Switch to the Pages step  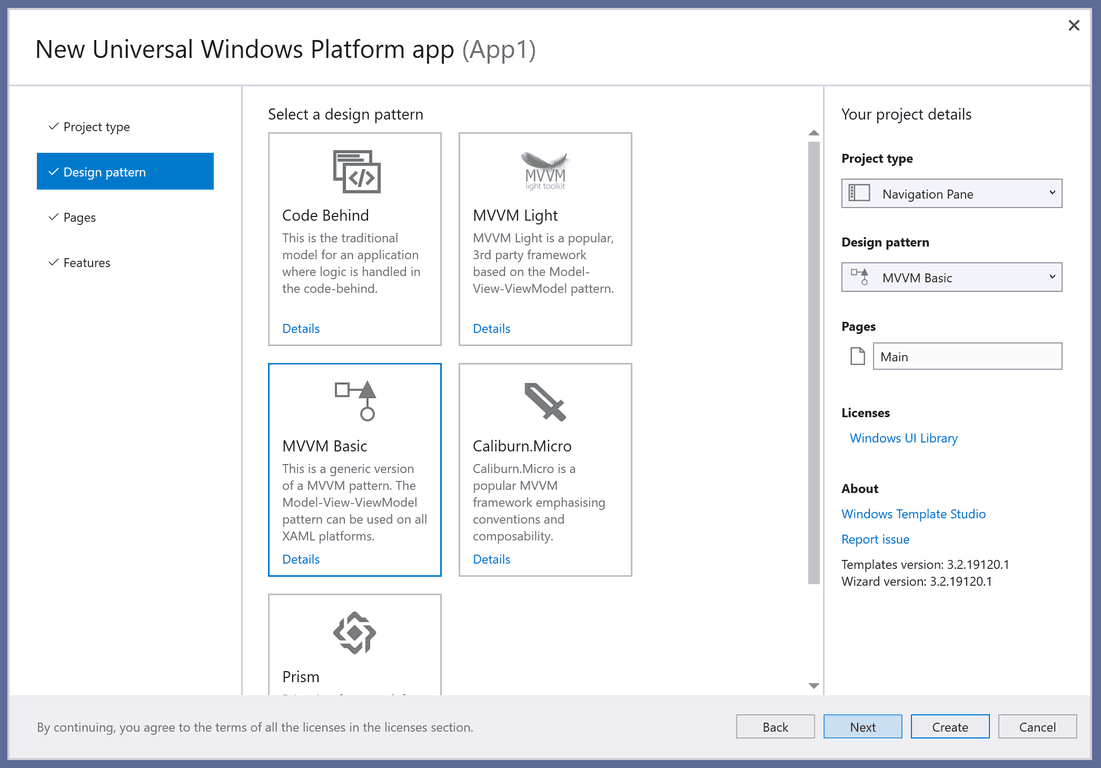(x=125, y=217)
